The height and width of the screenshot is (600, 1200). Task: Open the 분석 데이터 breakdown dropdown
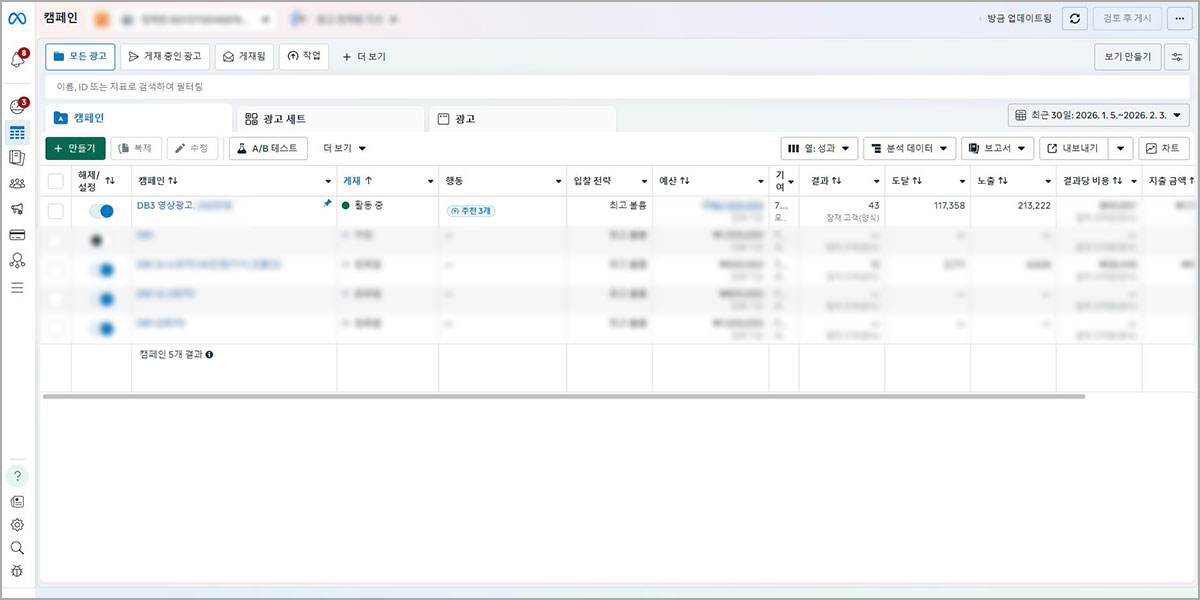[909, 148]
